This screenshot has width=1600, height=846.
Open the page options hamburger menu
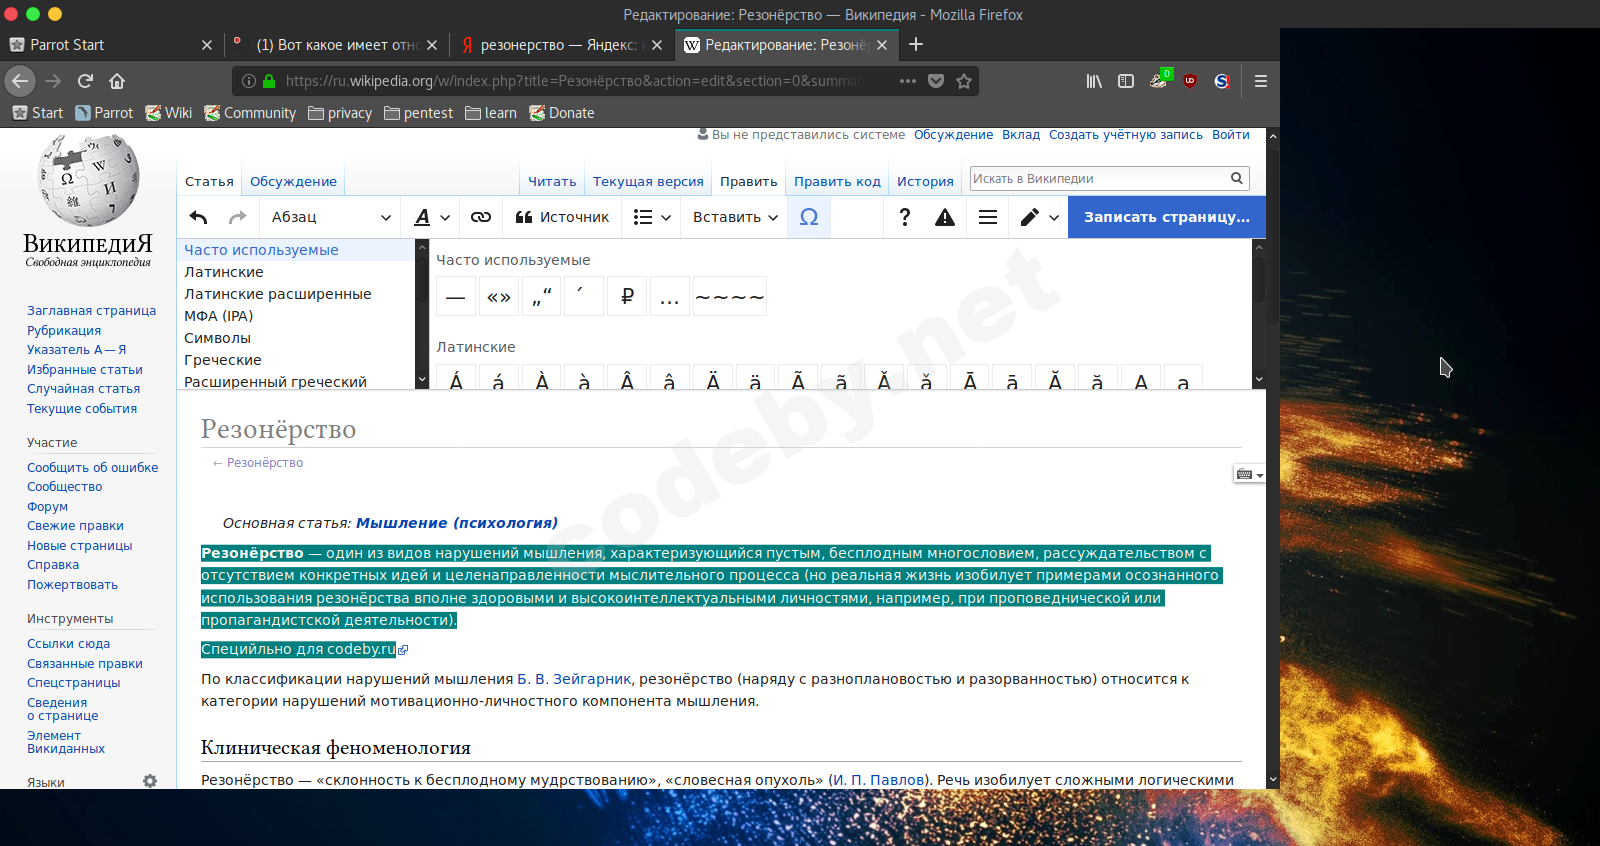tap(988, 217)
